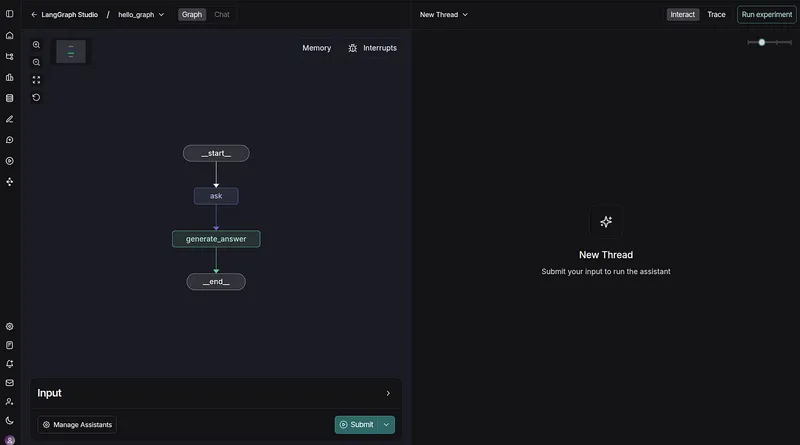Toggle the sidebar panel icon at top-left

(x=10, y=14)
